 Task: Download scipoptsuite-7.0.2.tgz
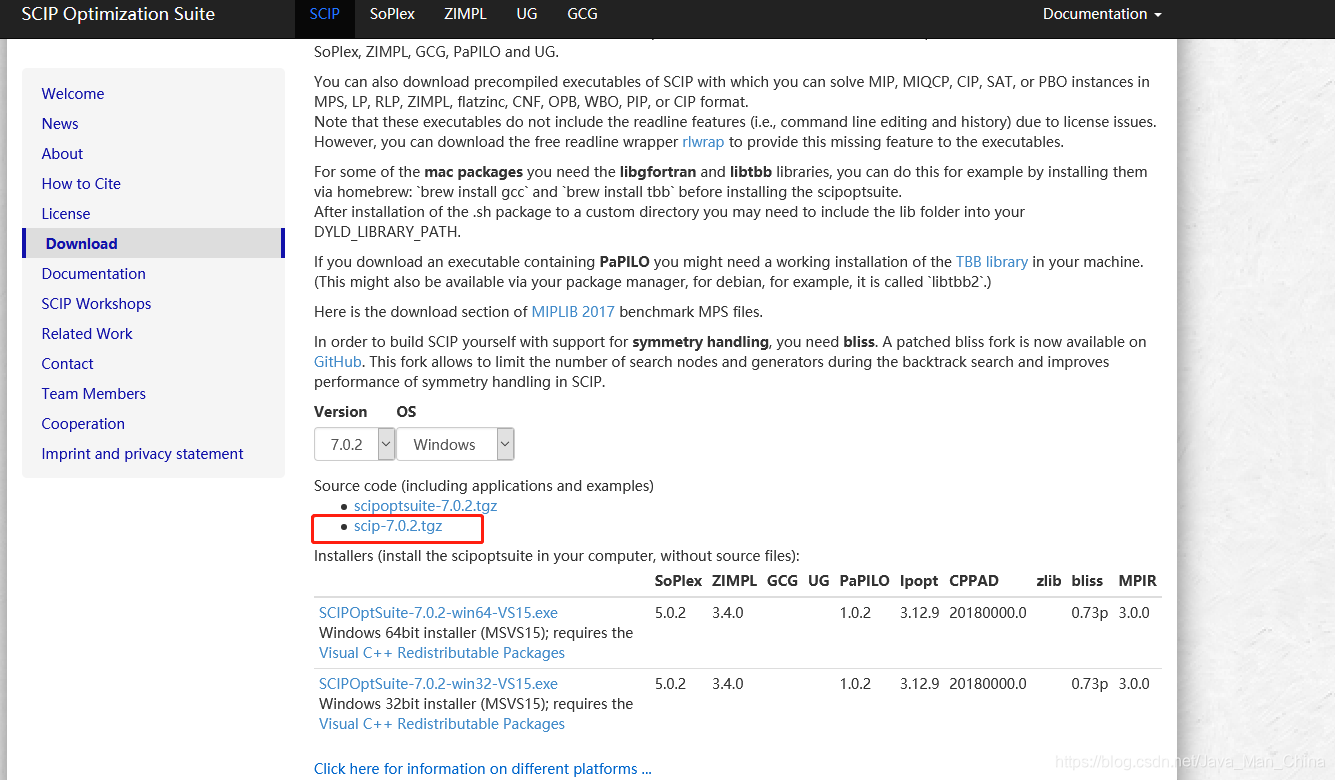[x=425, y=506]
